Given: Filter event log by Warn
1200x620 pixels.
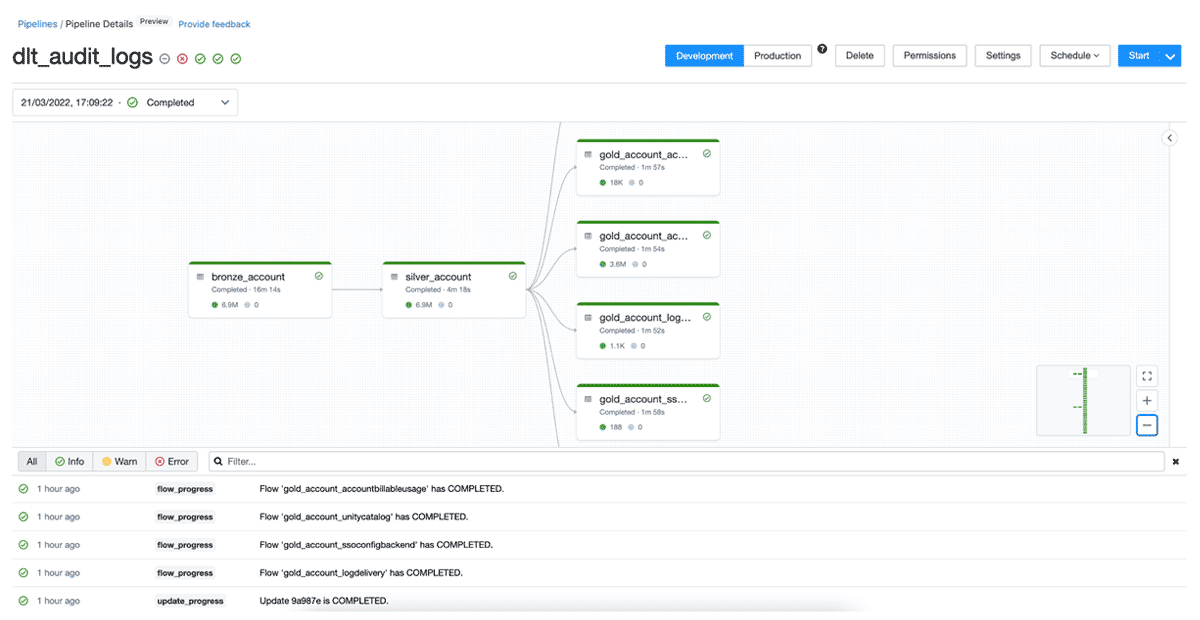Looking at the screenshot, I should (x=120, y=461).
